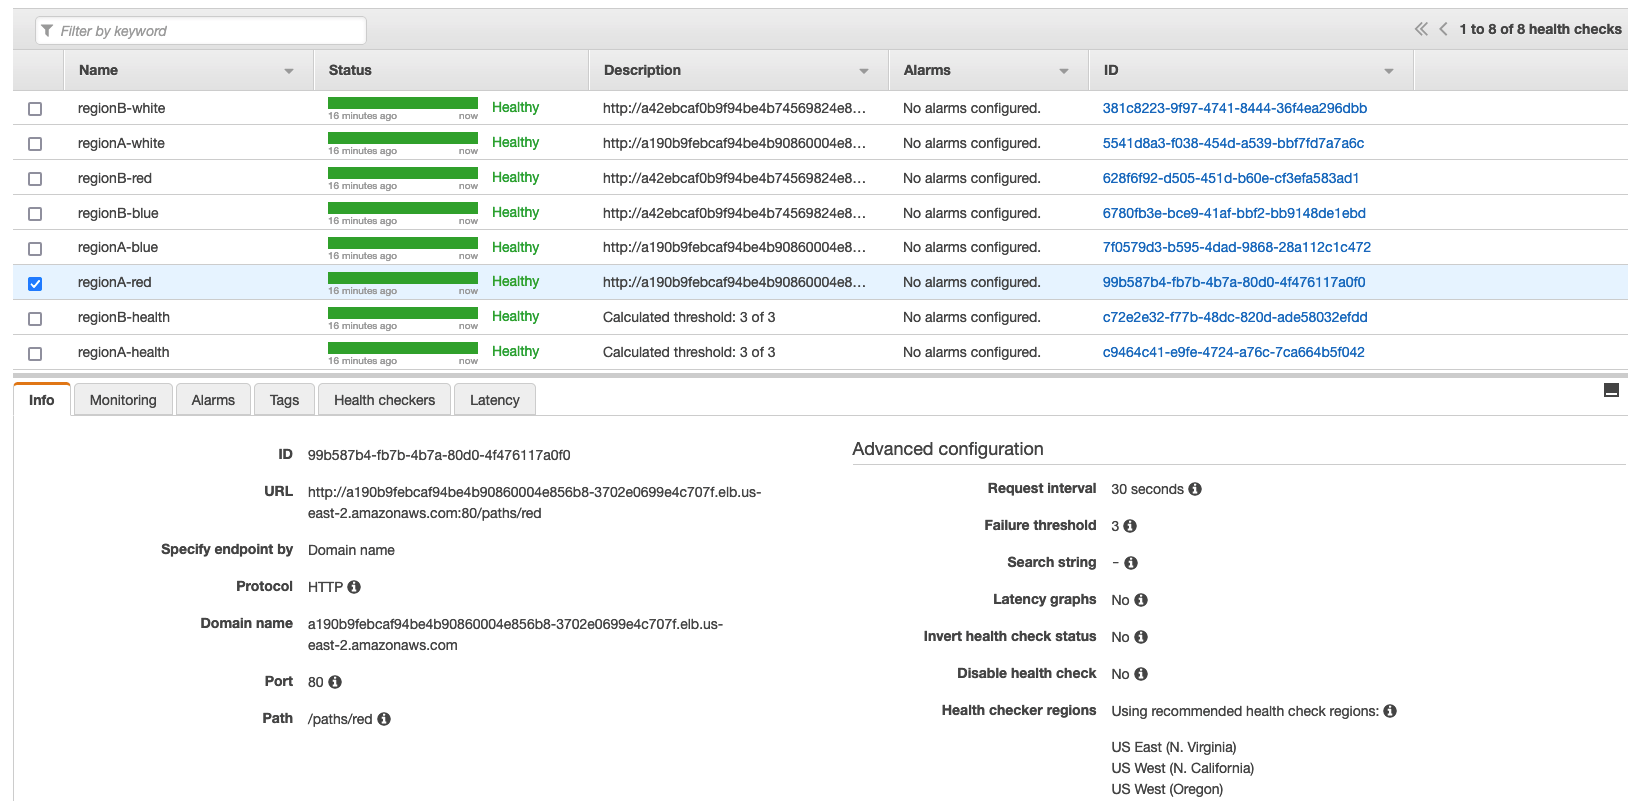The height and width of the screenshot is (801, 1628).
Task: Open the Alarms column header dropdown
Action: pos(1064,71)
